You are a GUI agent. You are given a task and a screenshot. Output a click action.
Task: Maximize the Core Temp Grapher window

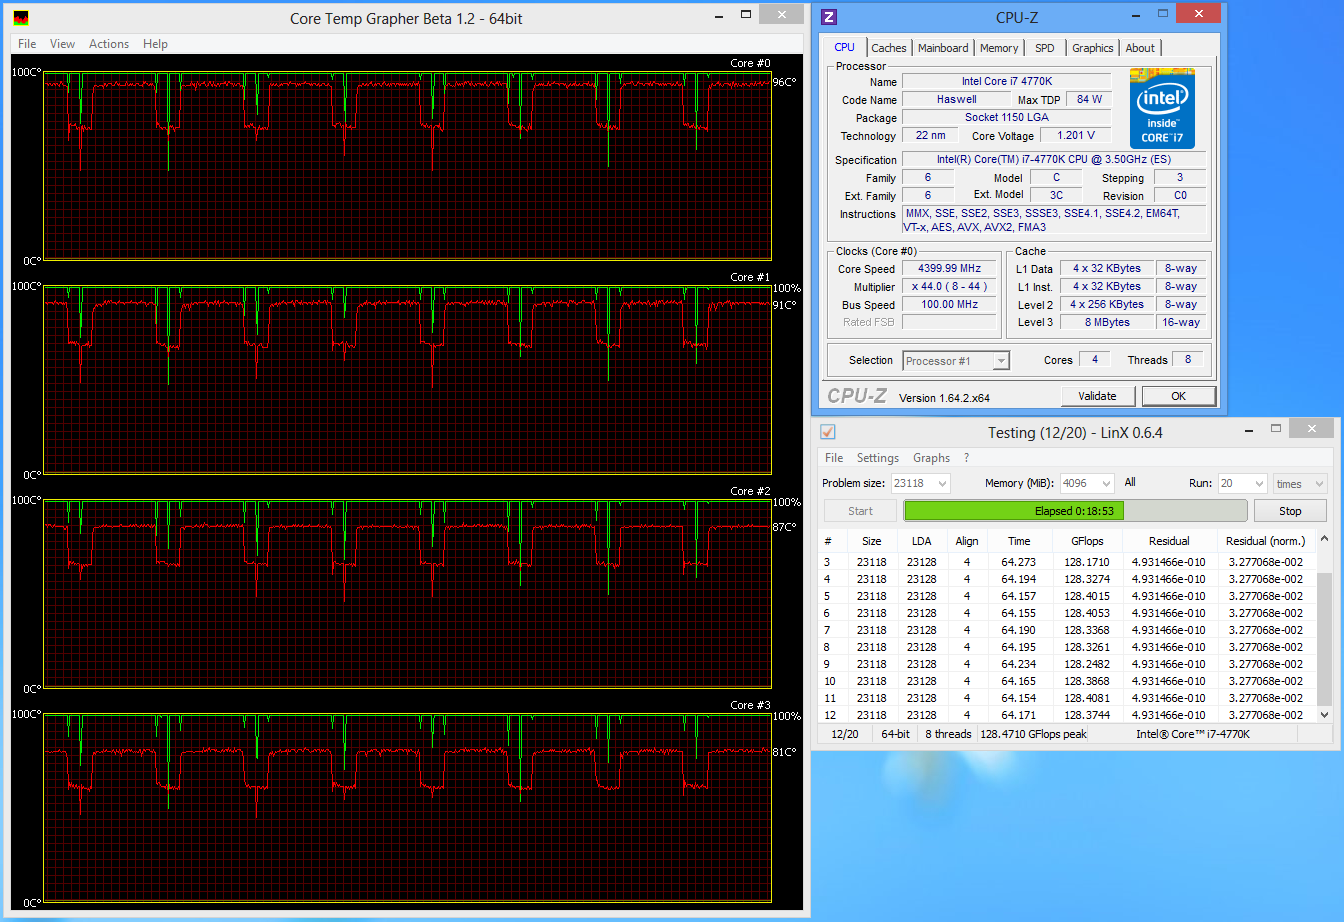[746, 14]
